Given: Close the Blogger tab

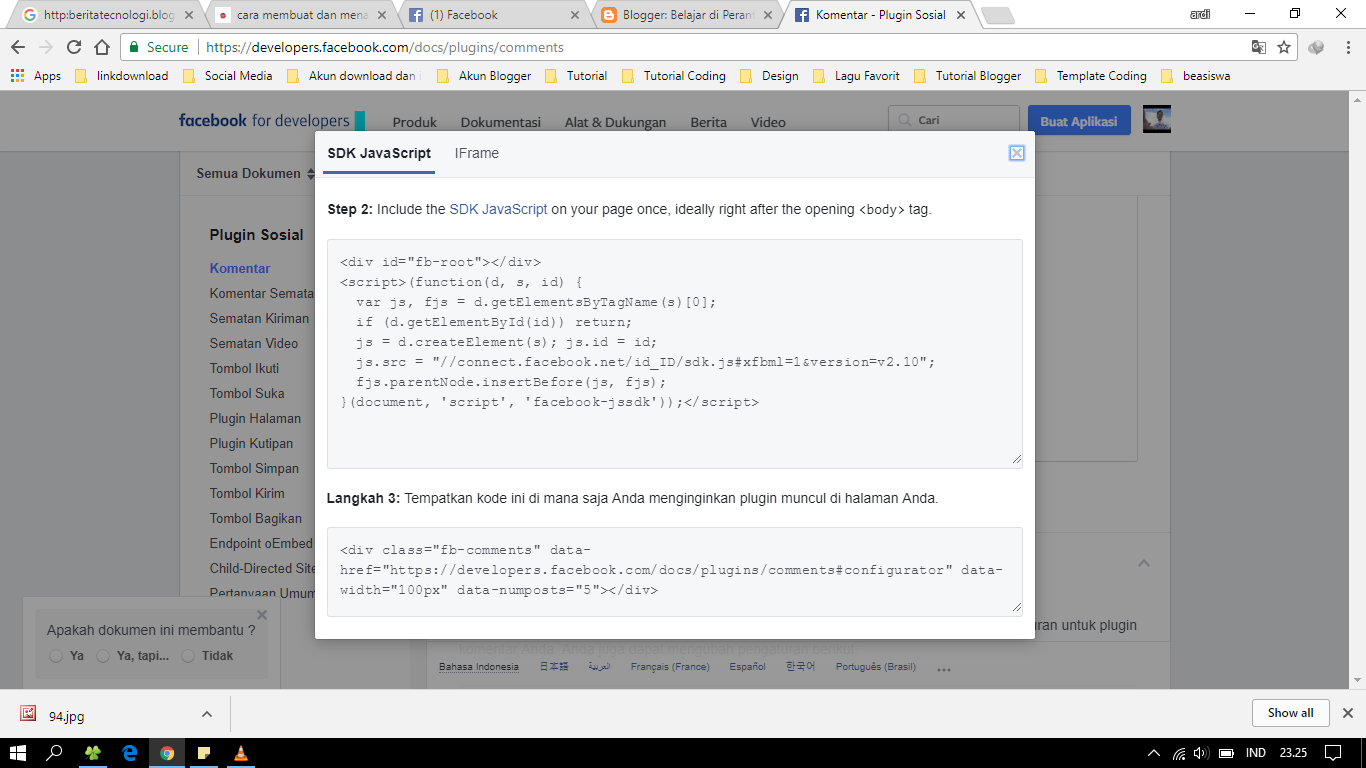Looking at the screenshot, I should tap(767, 15).
